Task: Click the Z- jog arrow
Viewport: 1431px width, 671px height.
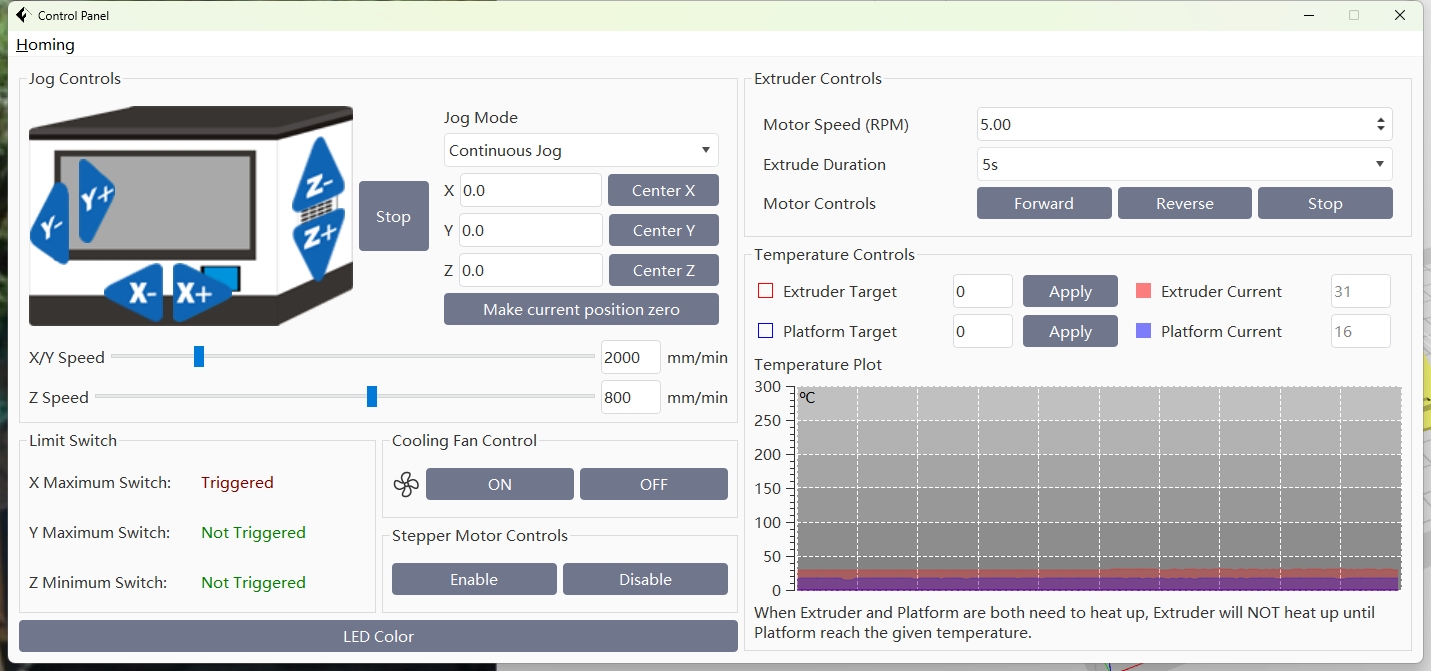Action: tap(319, 177)
